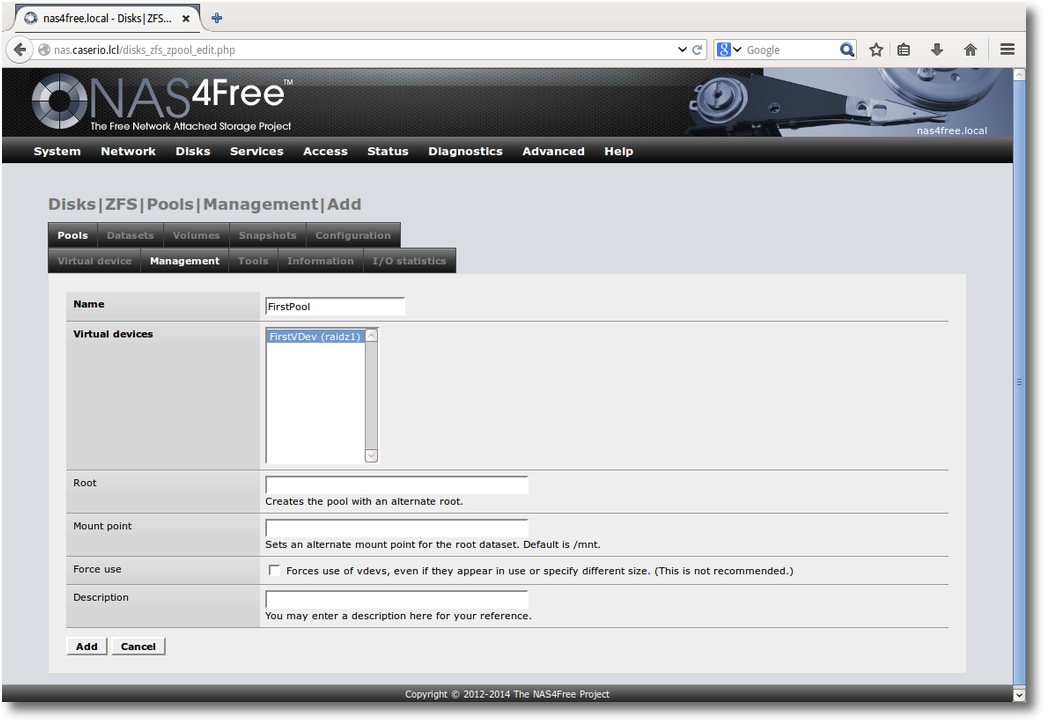Switch to the Snapshots tab
The image size is (1044, 720).
coord(268,235)
